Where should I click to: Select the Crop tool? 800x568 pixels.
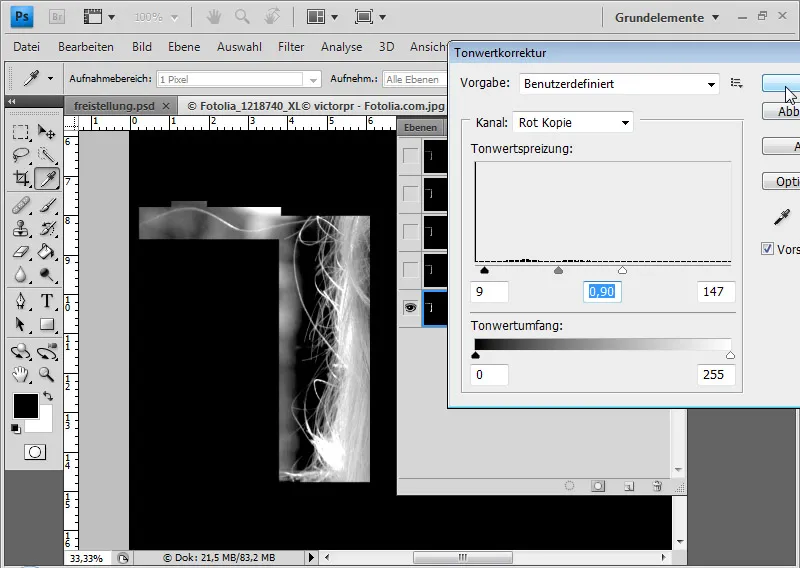(20, 179)
